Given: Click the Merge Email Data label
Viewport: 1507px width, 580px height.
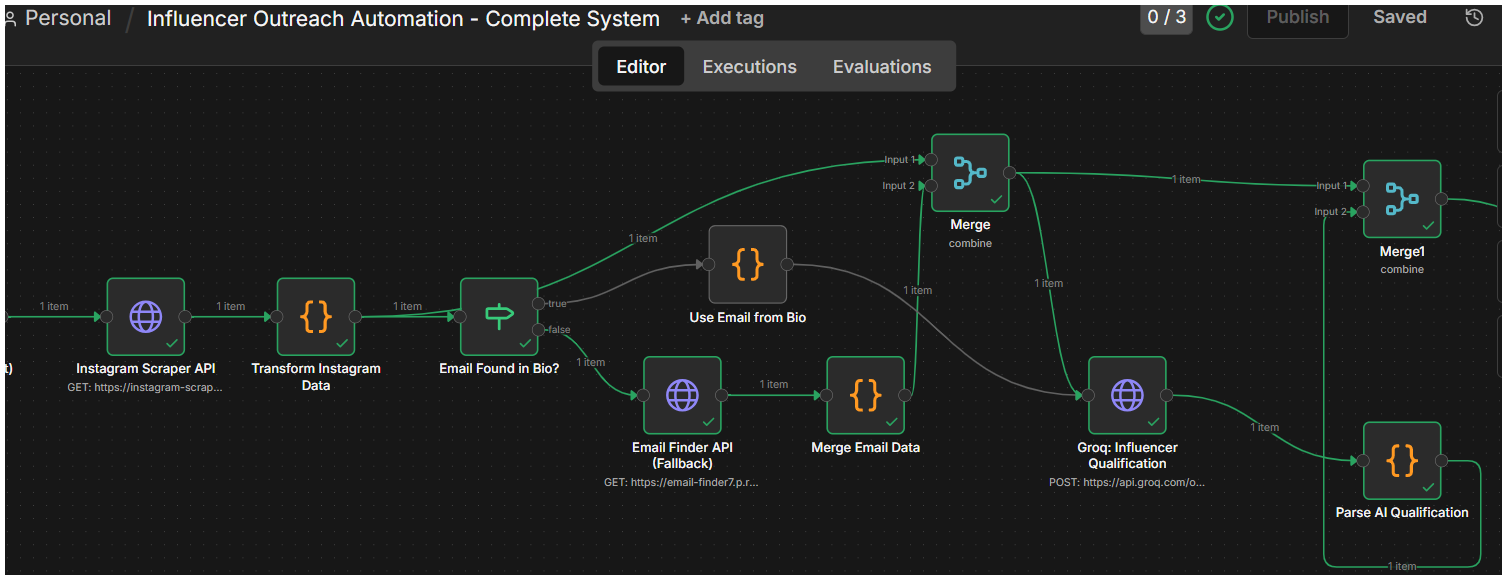Looking at the screenshot, I should 866,448.
